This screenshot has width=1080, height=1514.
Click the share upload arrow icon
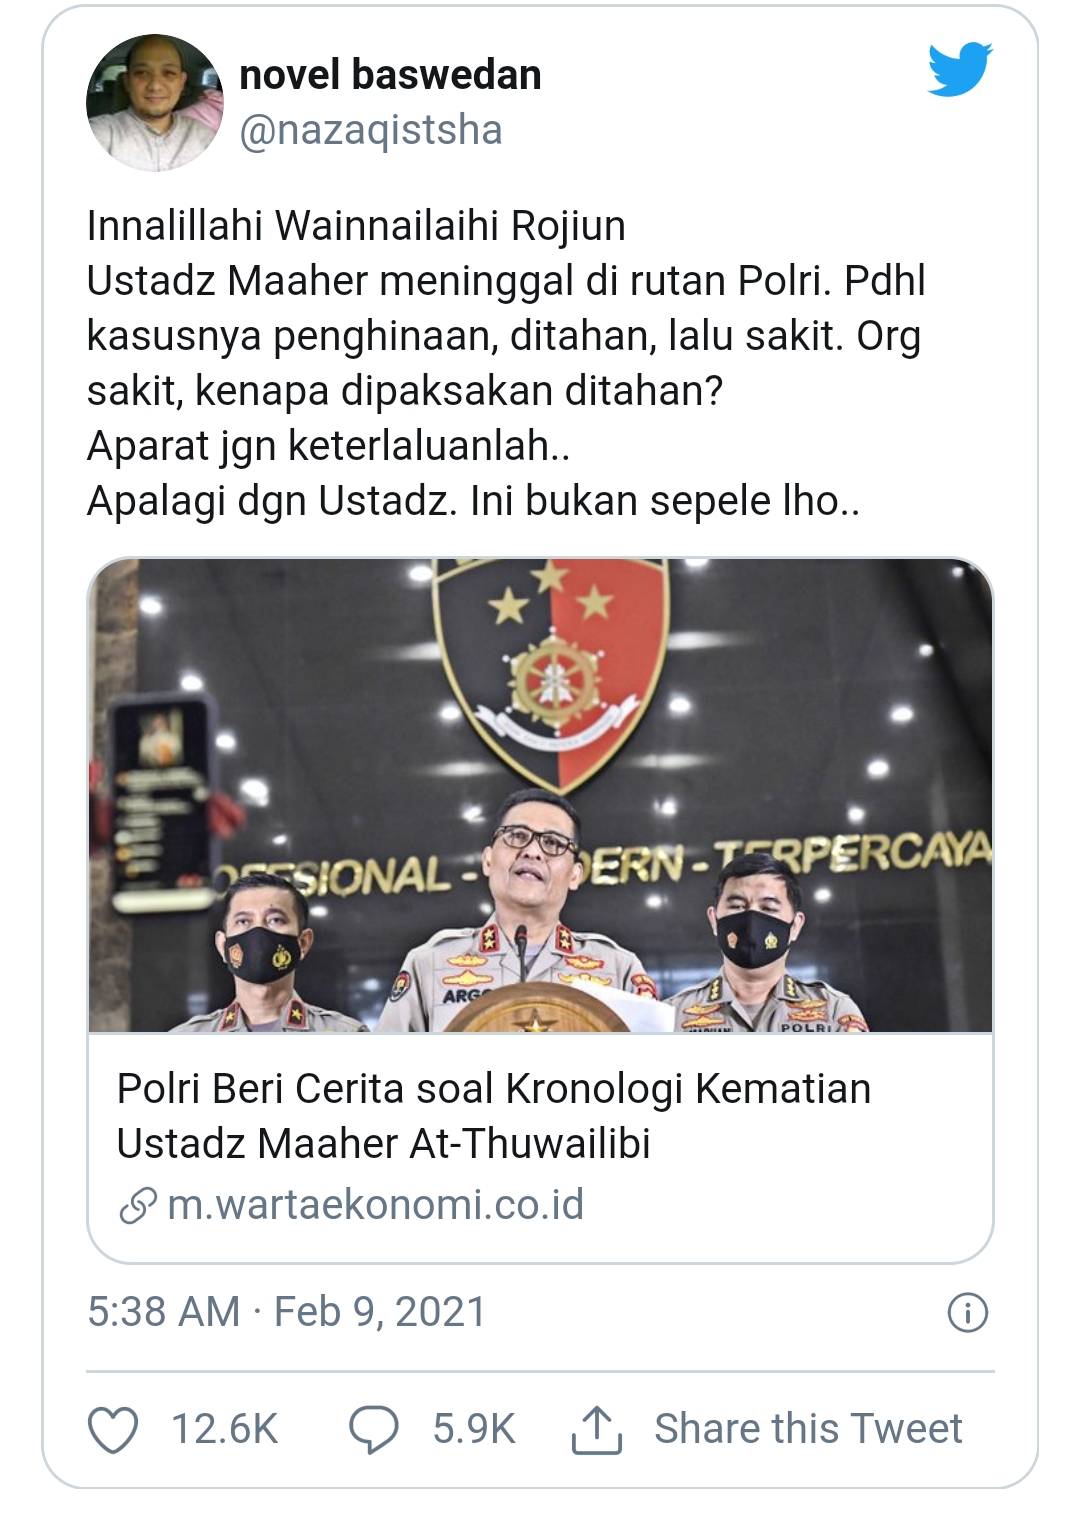[x=597, y=1429]
